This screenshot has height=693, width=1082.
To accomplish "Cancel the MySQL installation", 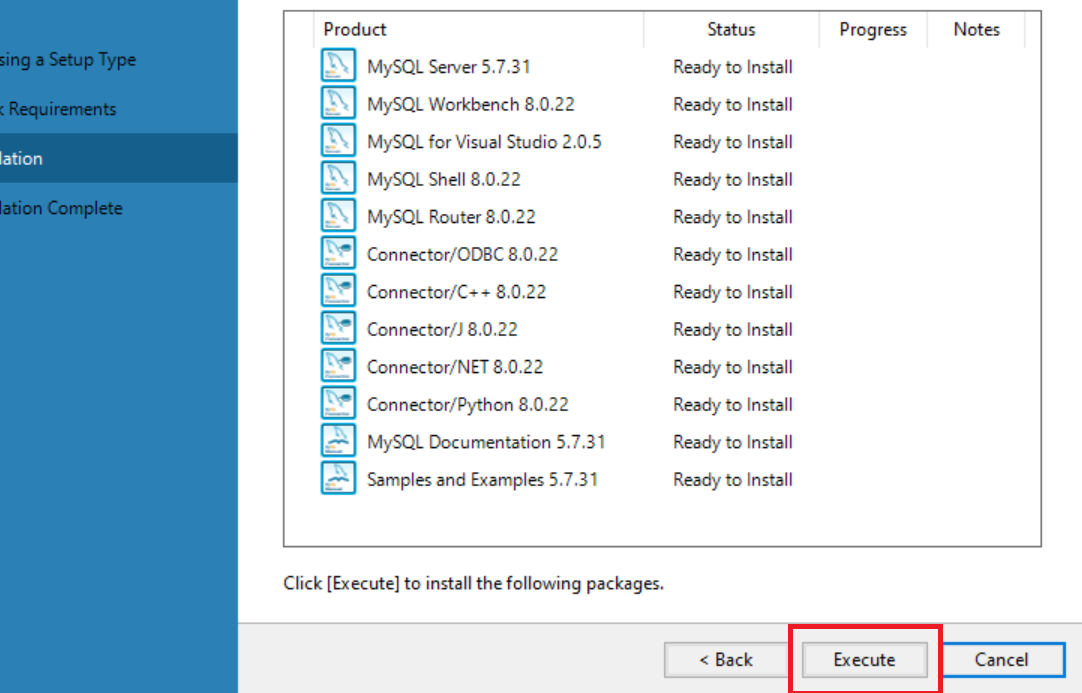I will pyautogui.click(x=1001, y=660).
